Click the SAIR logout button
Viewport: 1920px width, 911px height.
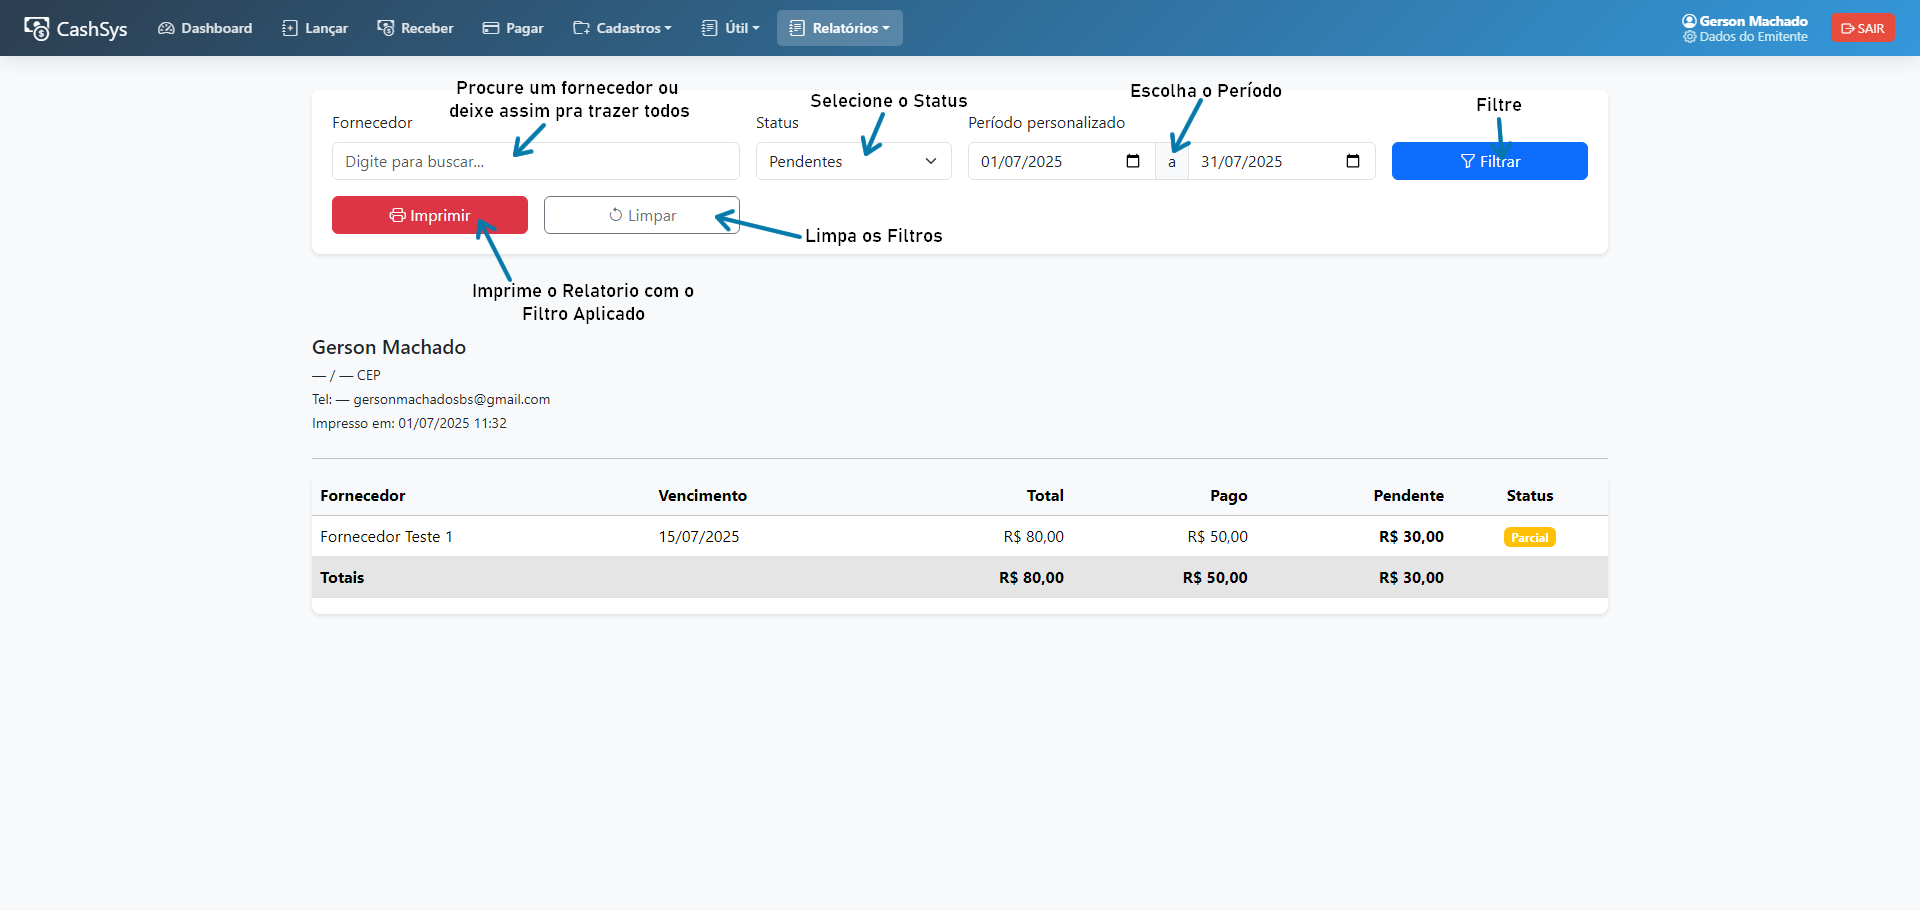[1863, 28]
